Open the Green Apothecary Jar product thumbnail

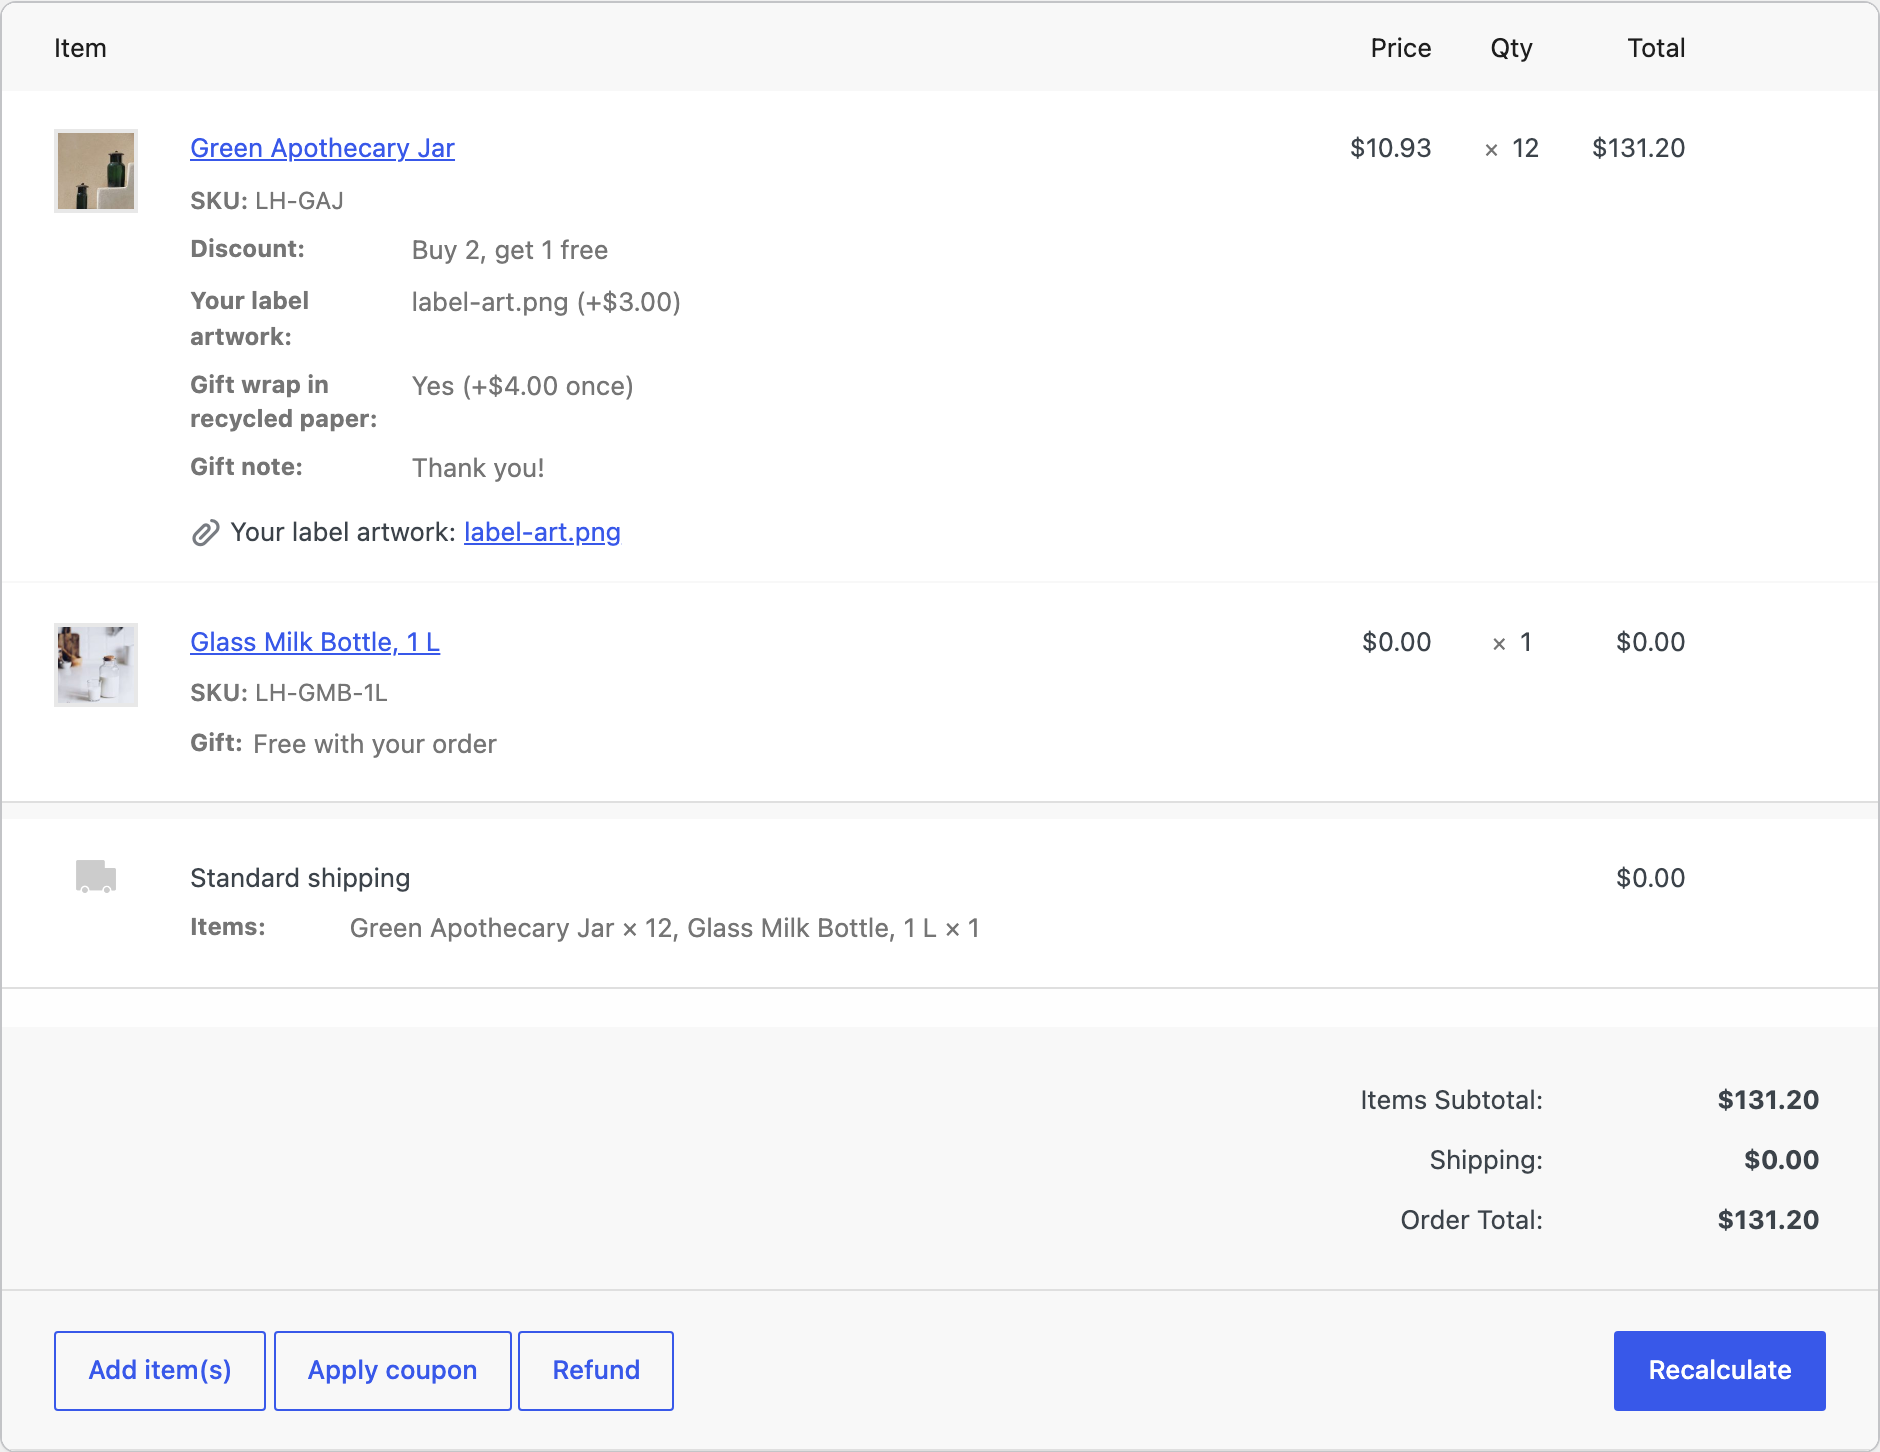pyautogui.click(x=96, y=171)
